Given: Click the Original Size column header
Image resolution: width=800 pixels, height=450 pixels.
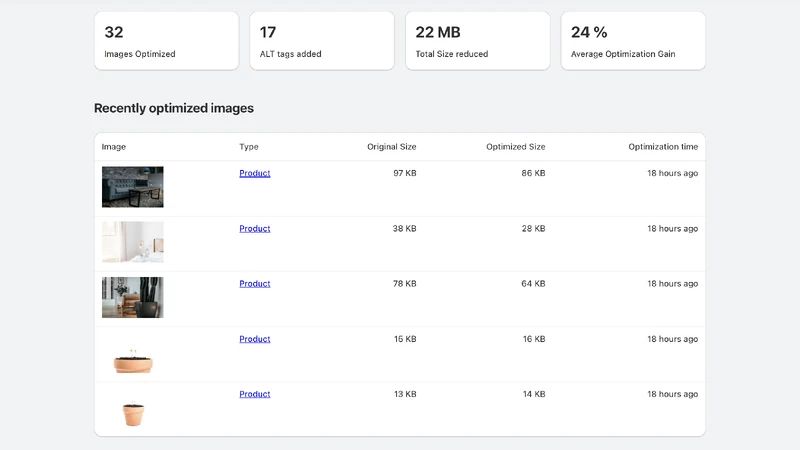Looking at the screenshot, I should pyautogui.click(x=392, y=147).
